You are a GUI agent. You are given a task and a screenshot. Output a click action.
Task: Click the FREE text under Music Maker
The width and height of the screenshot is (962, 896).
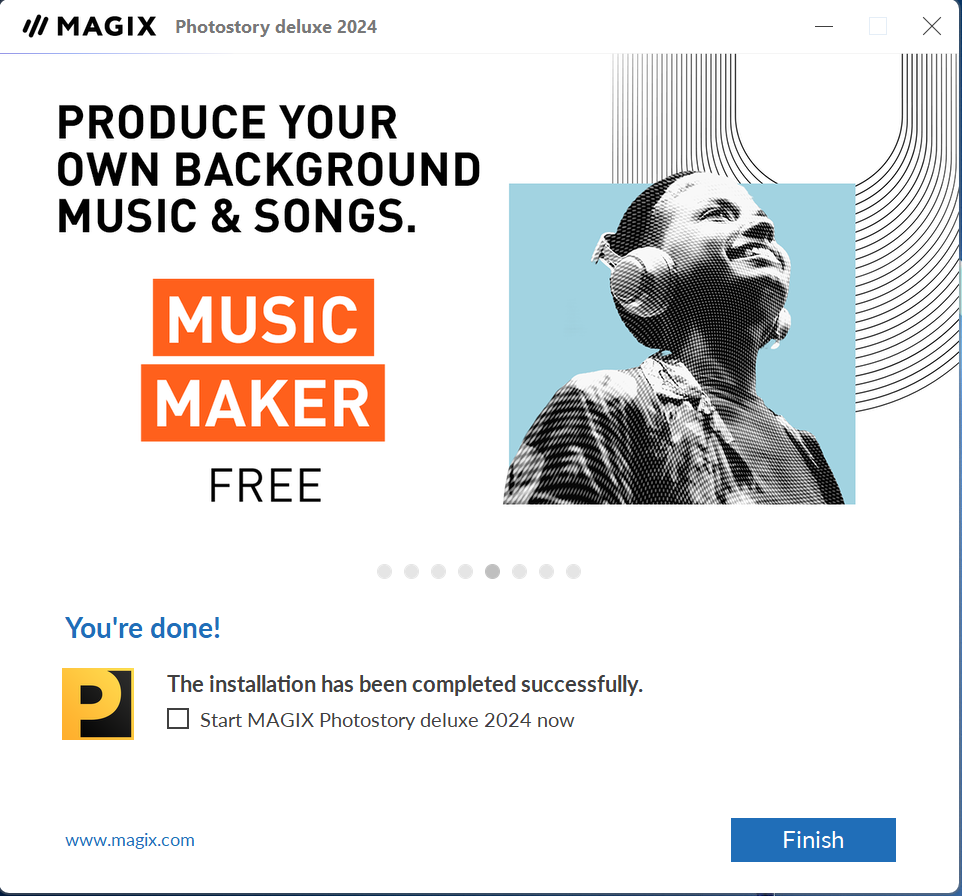pyautogui.click(x=265, y=485)
